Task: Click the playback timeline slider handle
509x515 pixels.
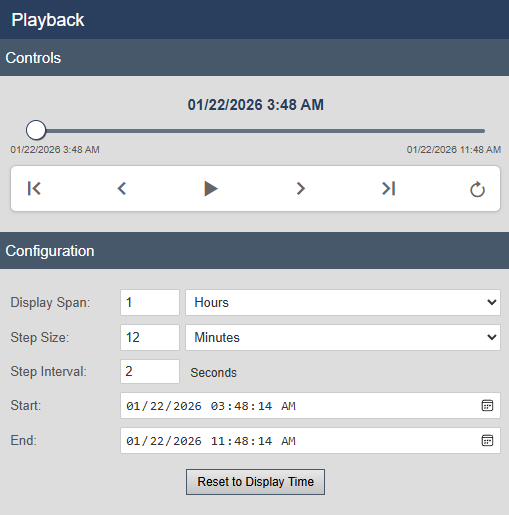Action: (36, 130)
